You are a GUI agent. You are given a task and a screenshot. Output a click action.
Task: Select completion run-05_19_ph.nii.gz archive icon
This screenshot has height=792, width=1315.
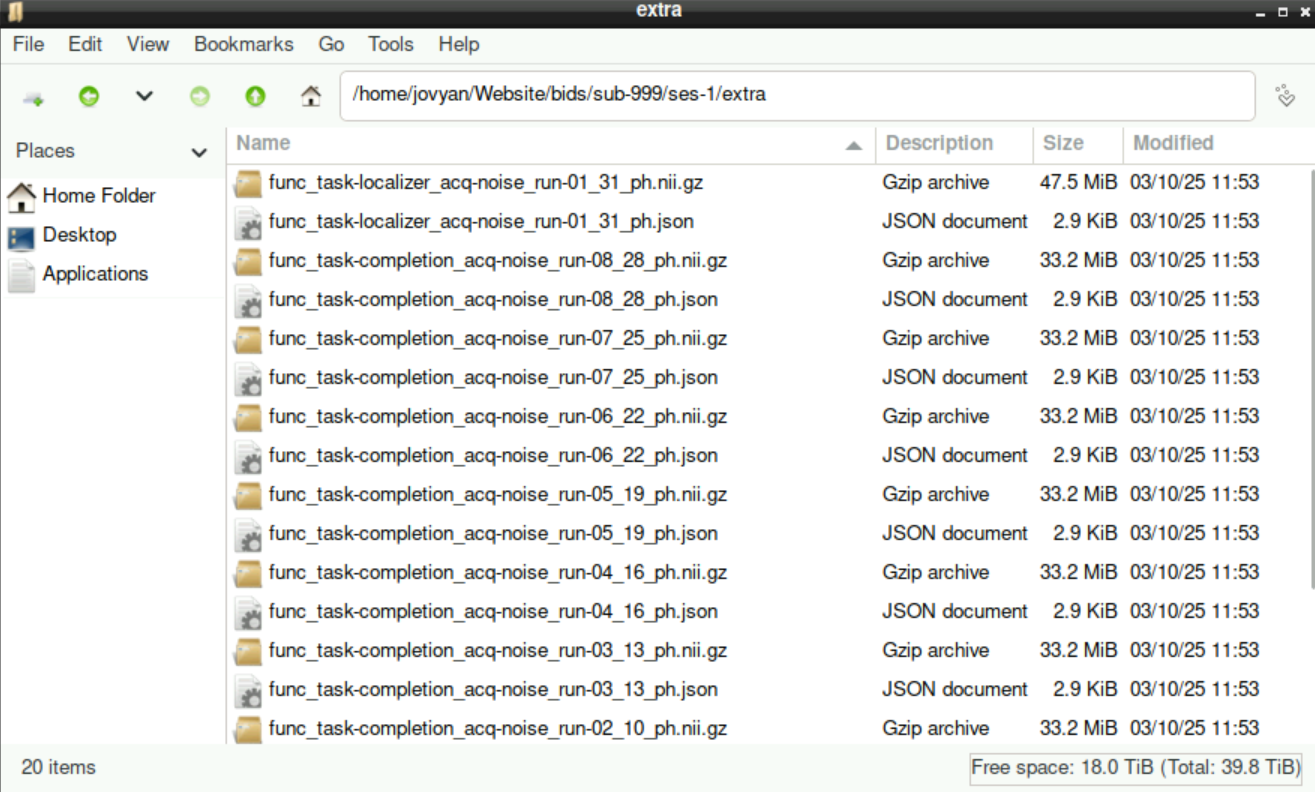(x=248, y=495)
